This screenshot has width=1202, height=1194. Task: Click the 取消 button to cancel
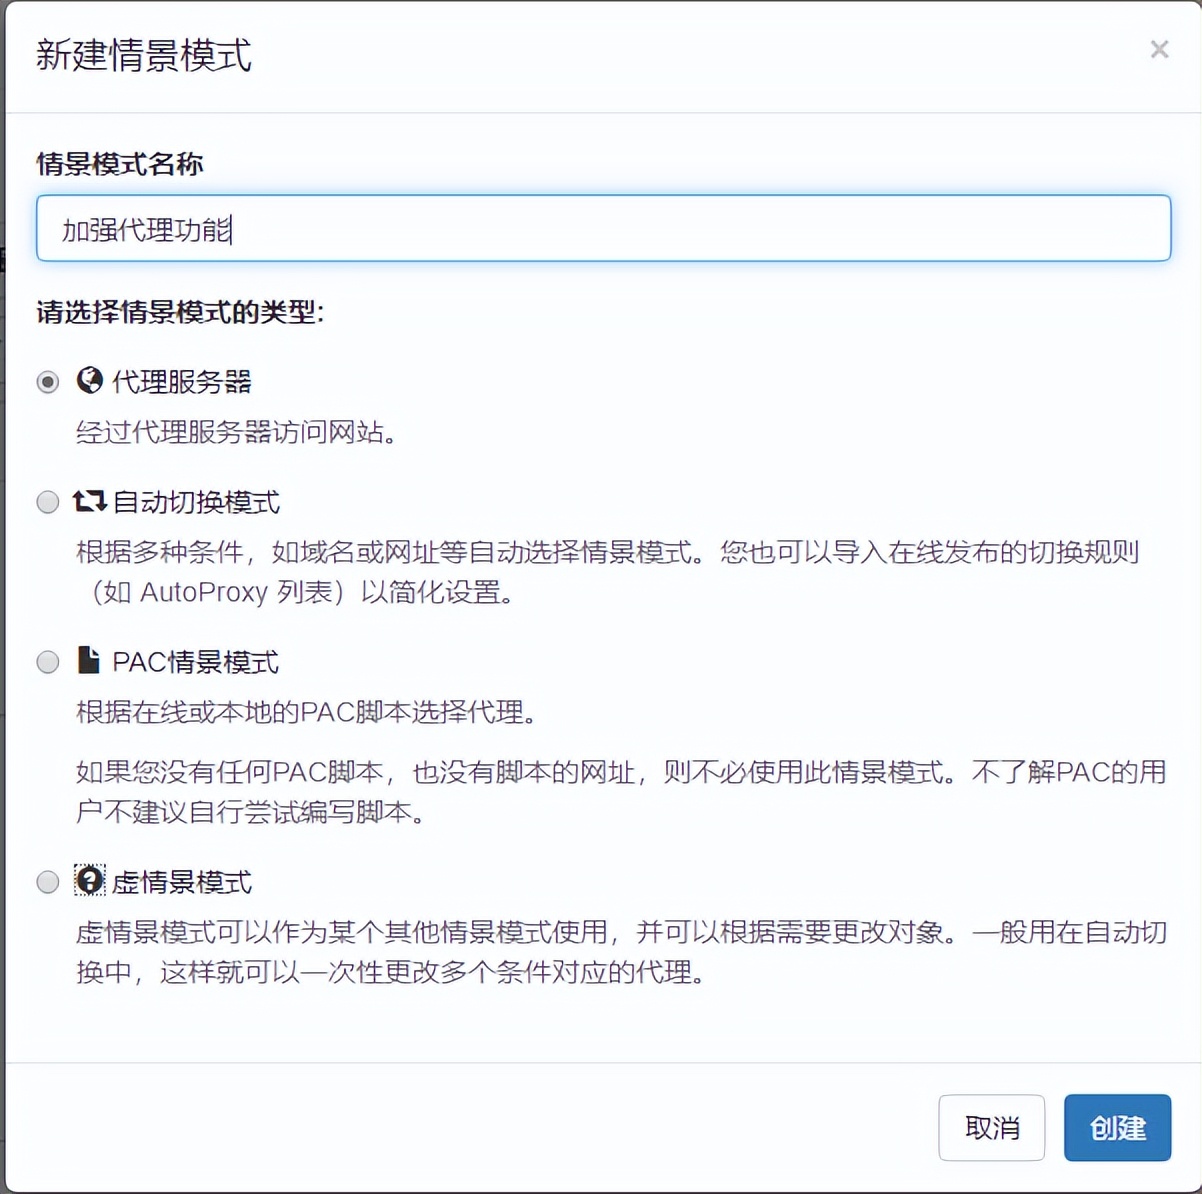(992, 1127)
